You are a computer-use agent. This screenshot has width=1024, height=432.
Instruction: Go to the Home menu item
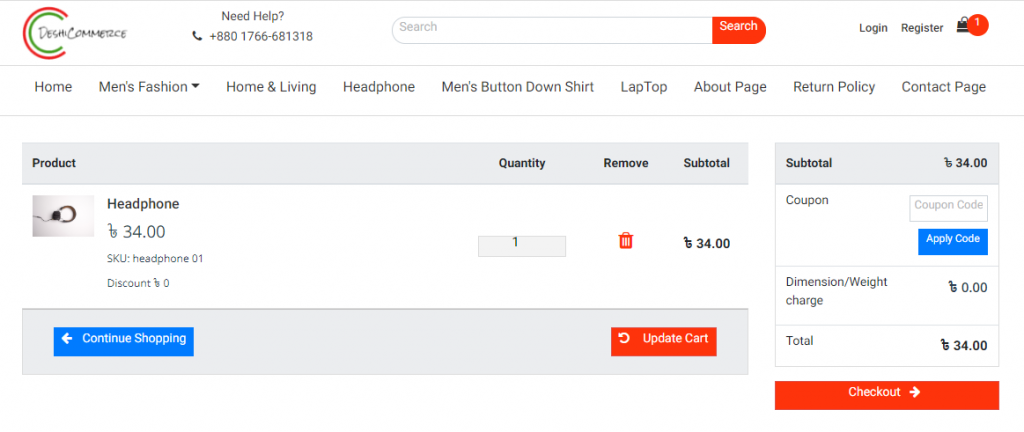tap(54, 87)
